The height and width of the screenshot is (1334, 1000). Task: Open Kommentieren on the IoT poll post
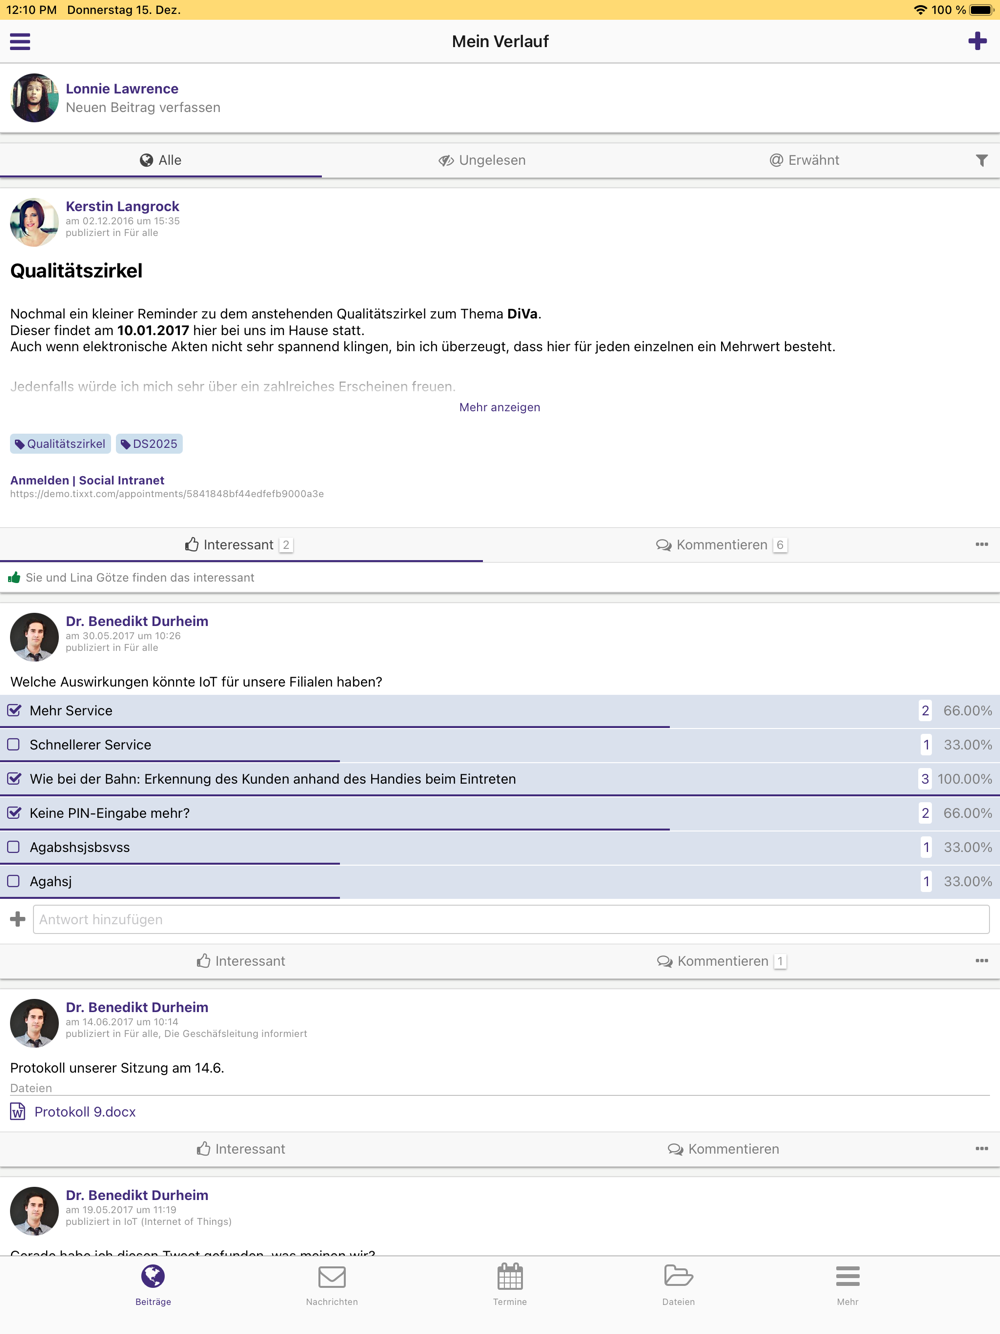(x=722, y=961)
